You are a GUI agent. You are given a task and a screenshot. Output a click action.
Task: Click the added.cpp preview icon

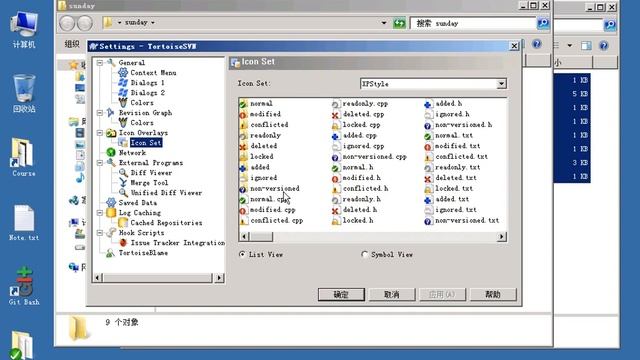(x=335, y=136)
